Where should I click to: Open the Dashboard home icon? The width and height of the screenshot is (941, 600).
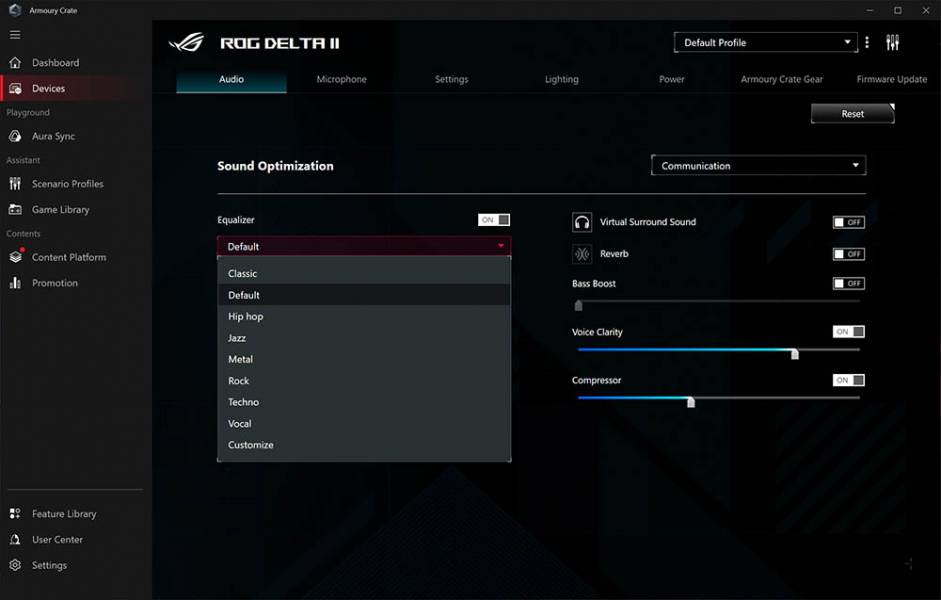(16, 62)
